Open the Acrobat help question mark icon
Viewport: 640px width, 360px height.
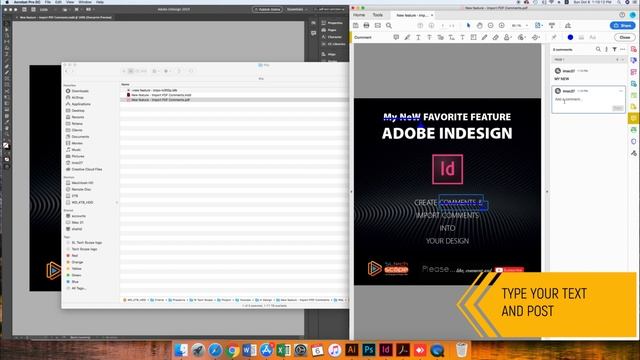622,15
